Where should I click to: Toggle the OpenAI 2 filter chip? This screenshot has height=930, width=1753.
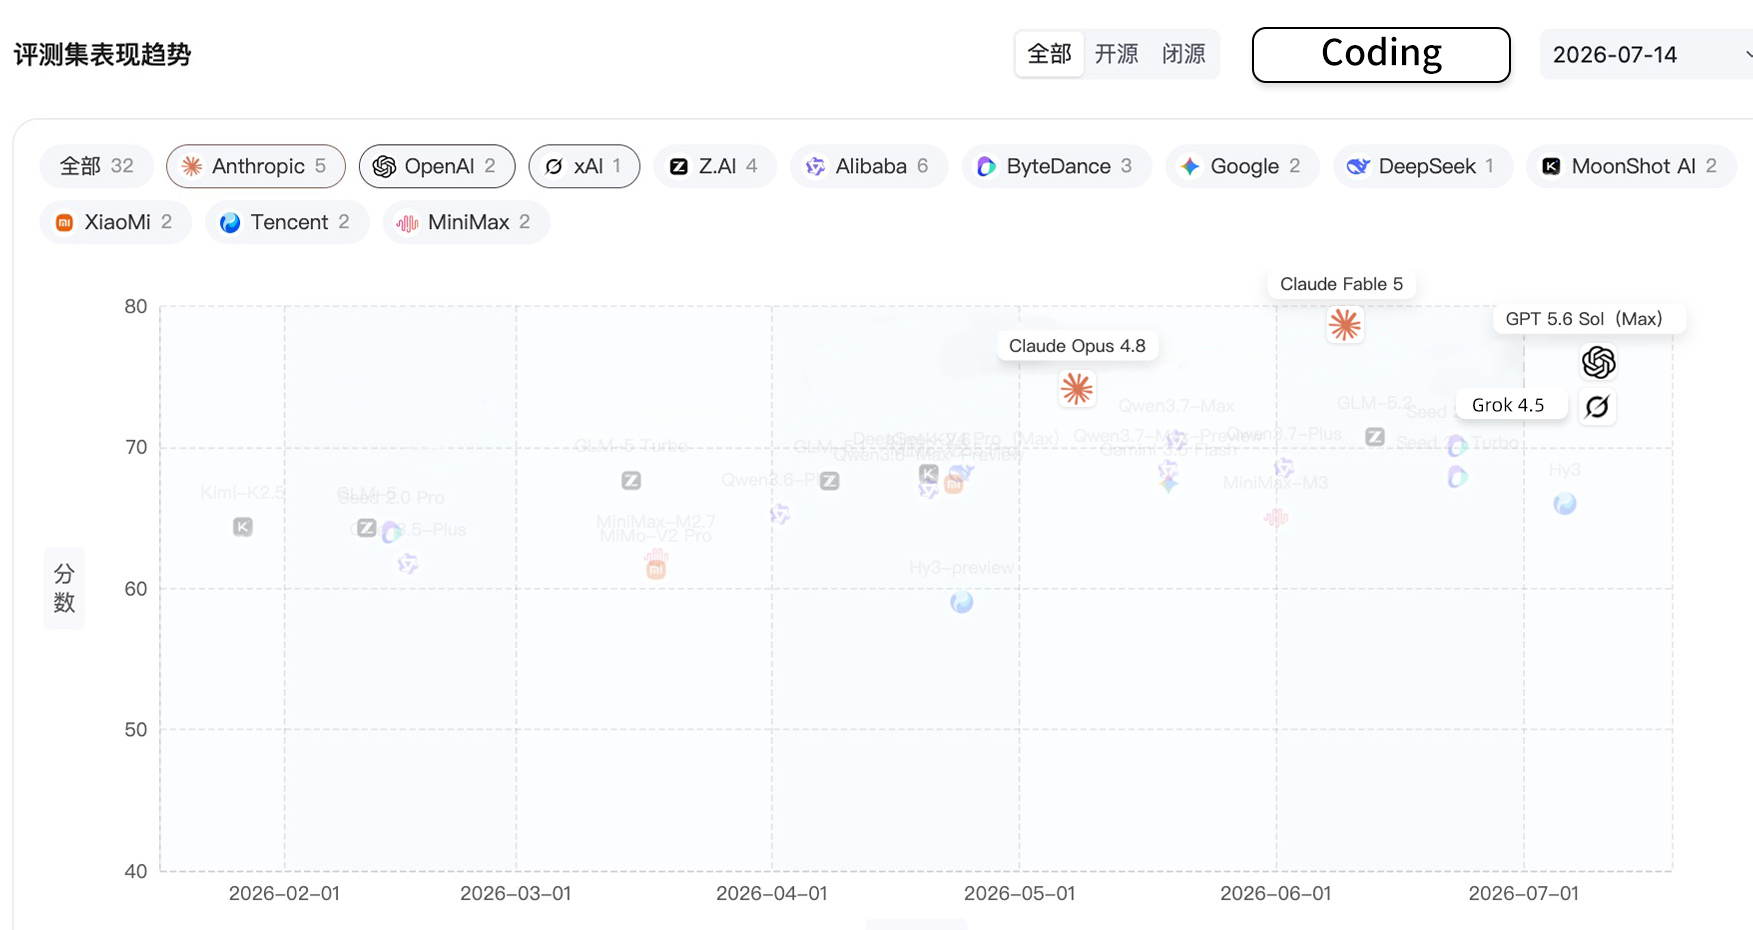pyautogui.click(x=437, y=166)
